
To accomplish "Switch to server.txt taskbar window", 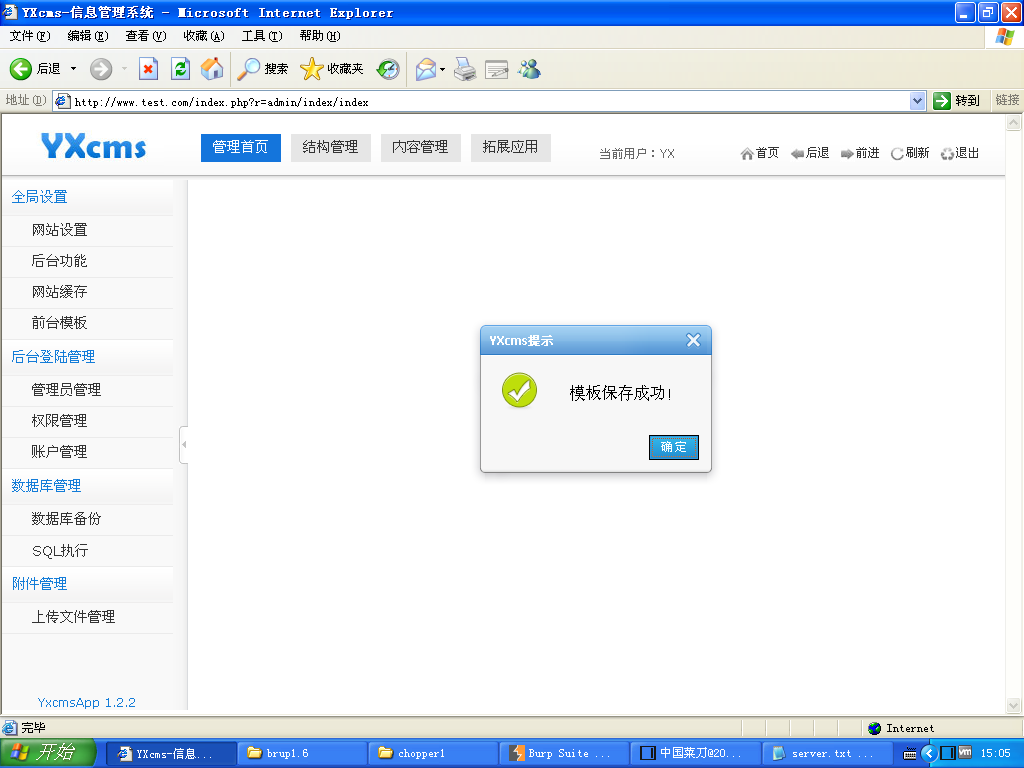I will coord(827,753).
